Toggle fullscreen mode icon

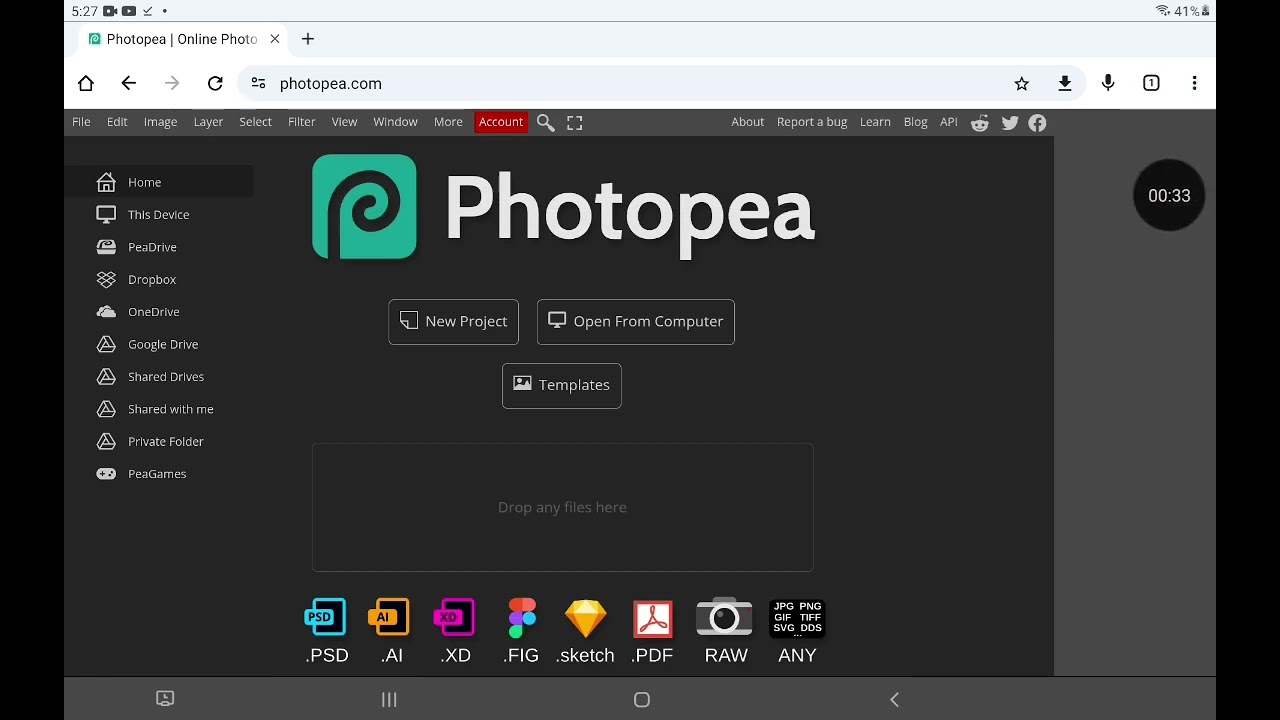point(574,122)
